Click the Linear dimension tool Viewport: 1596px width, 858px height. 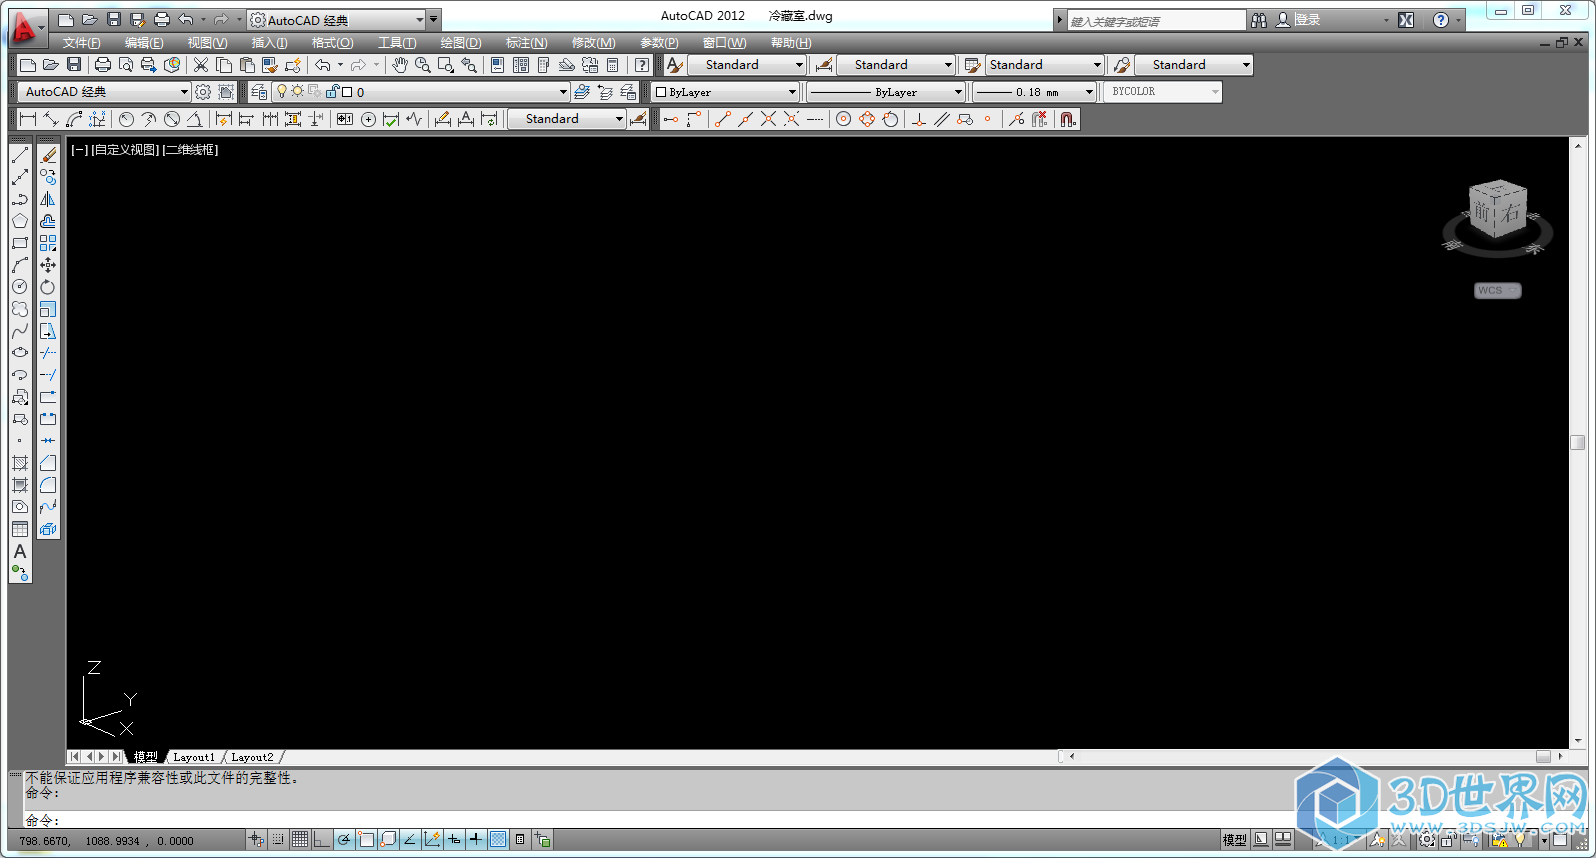pos(28,119)
